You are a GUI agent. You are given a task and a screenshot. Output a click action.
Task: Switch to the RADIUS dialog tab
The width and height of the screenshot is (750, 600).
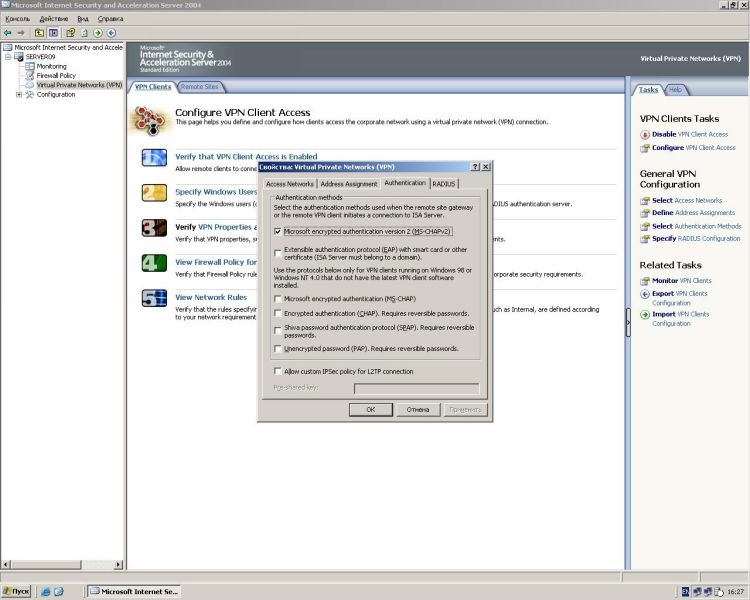[x=444, y=184]
